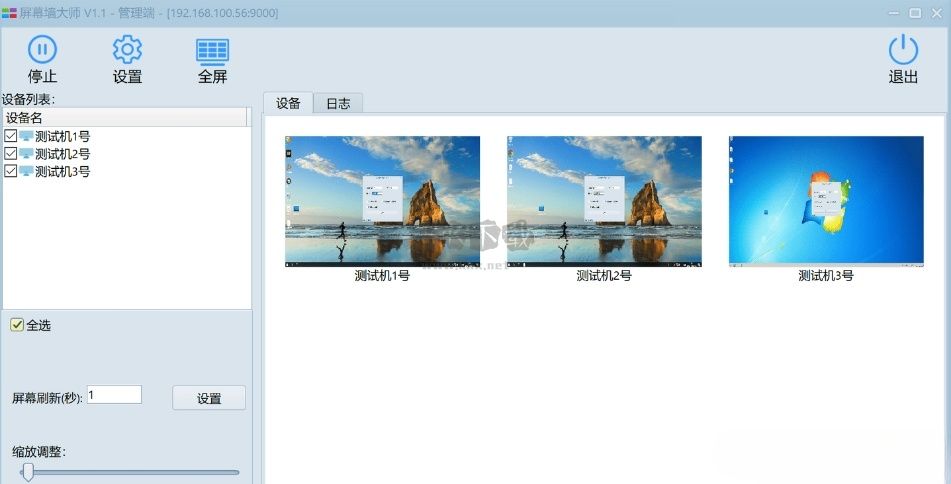Open 设置 gear icon in toolbar
Image resolution: width=951 pixels, height=484 pixels.
pyautogui.click(x=127, y=49)
